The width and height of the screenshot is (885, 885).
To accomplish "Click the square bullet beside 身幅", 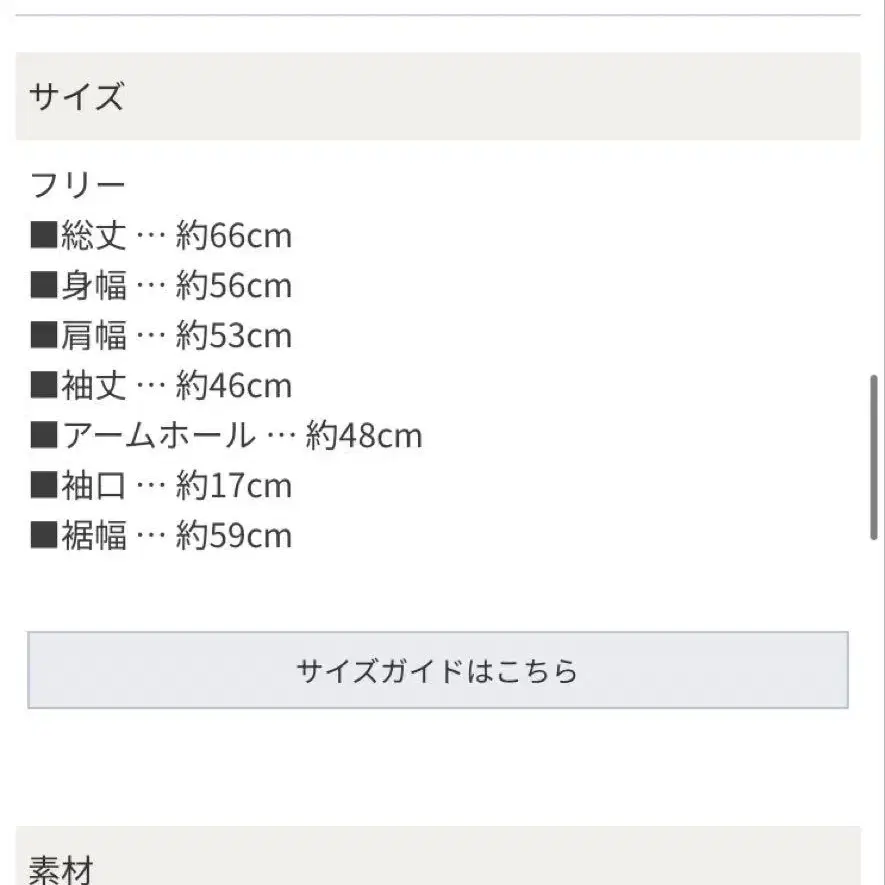I will pyautogui.click(x=43, y=286).
